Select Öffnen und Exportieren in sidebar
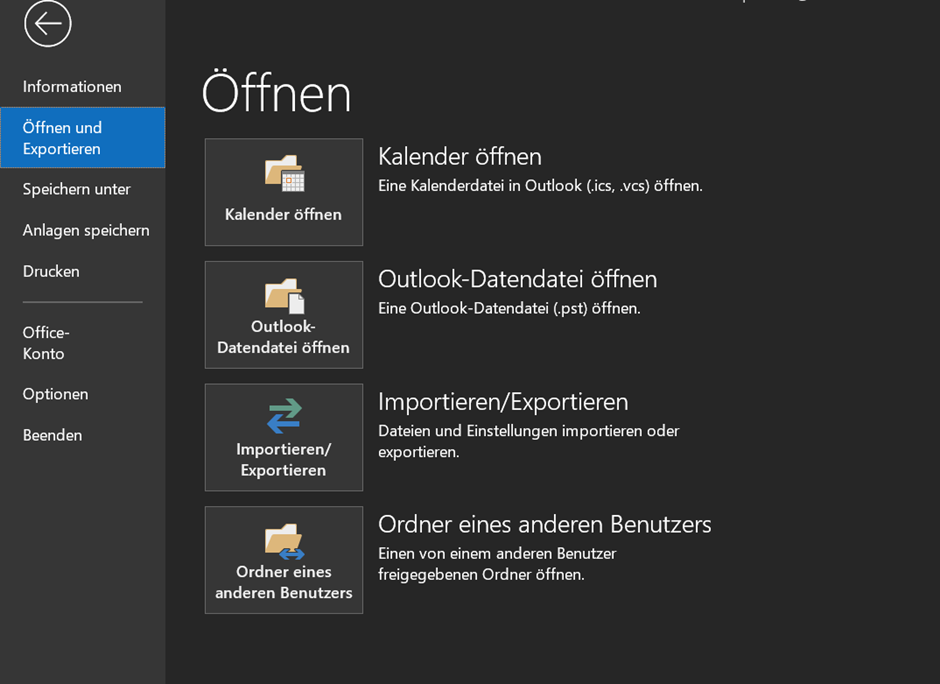 click(83, 138)
